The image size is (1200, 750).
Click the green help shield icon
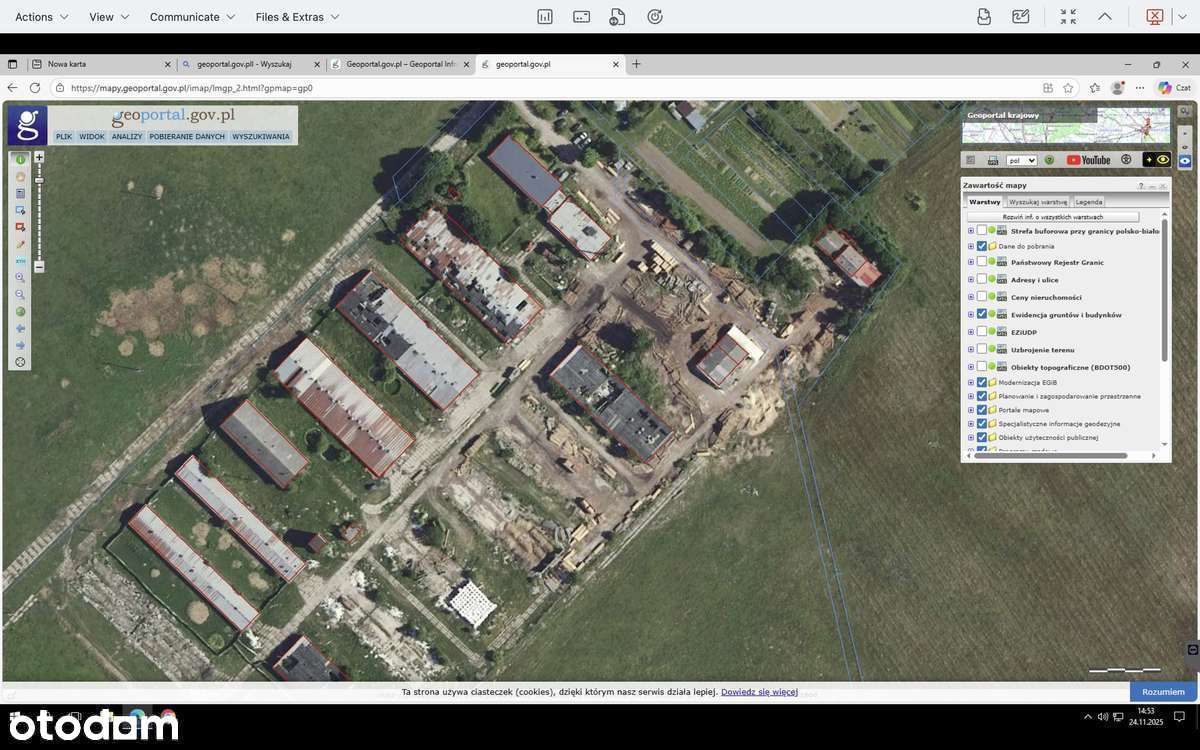coord(1049,160)
